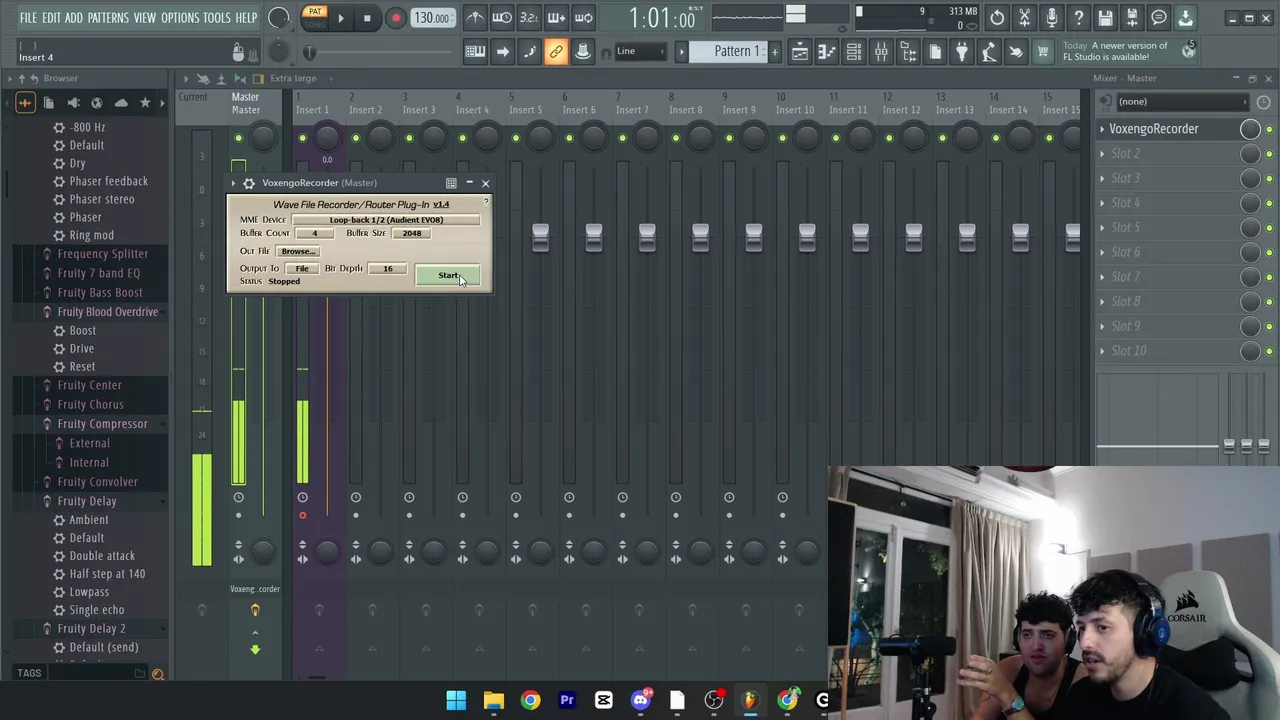Open the FILE menu
This screenshot has width=1280, height=720.
[28, 18]
